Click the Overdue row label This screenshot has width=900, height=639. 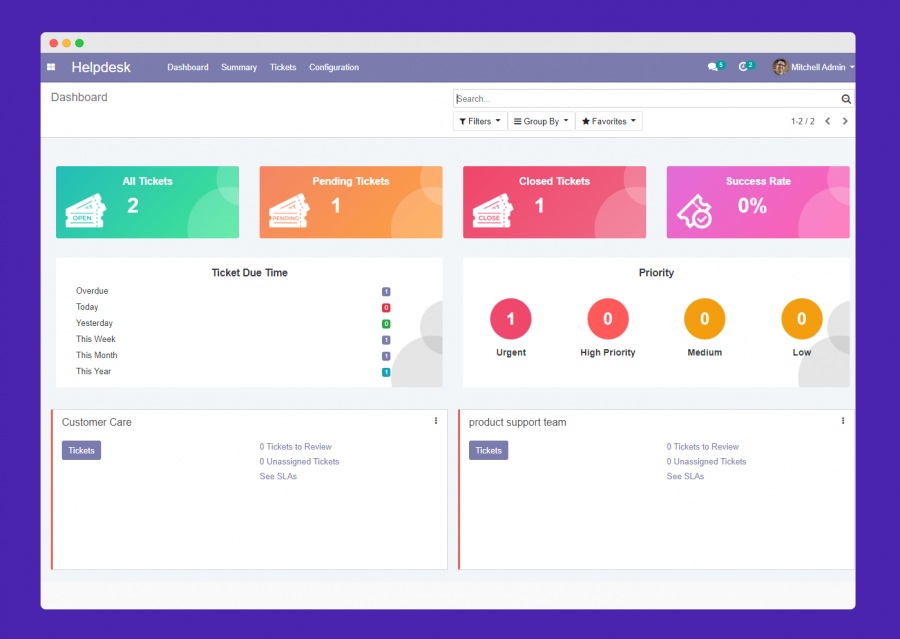point(92,291)
